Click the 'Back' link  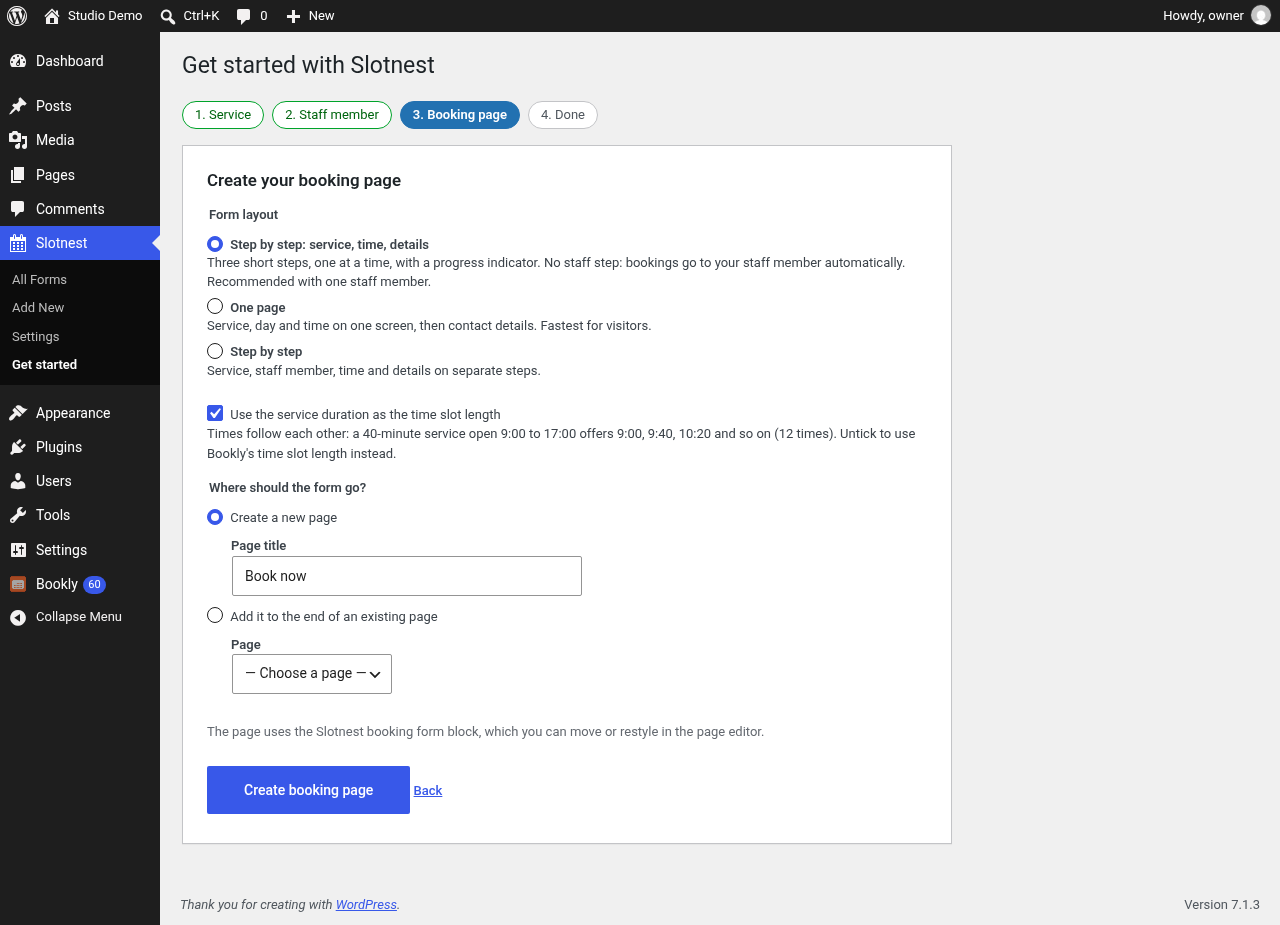[428, 791]
